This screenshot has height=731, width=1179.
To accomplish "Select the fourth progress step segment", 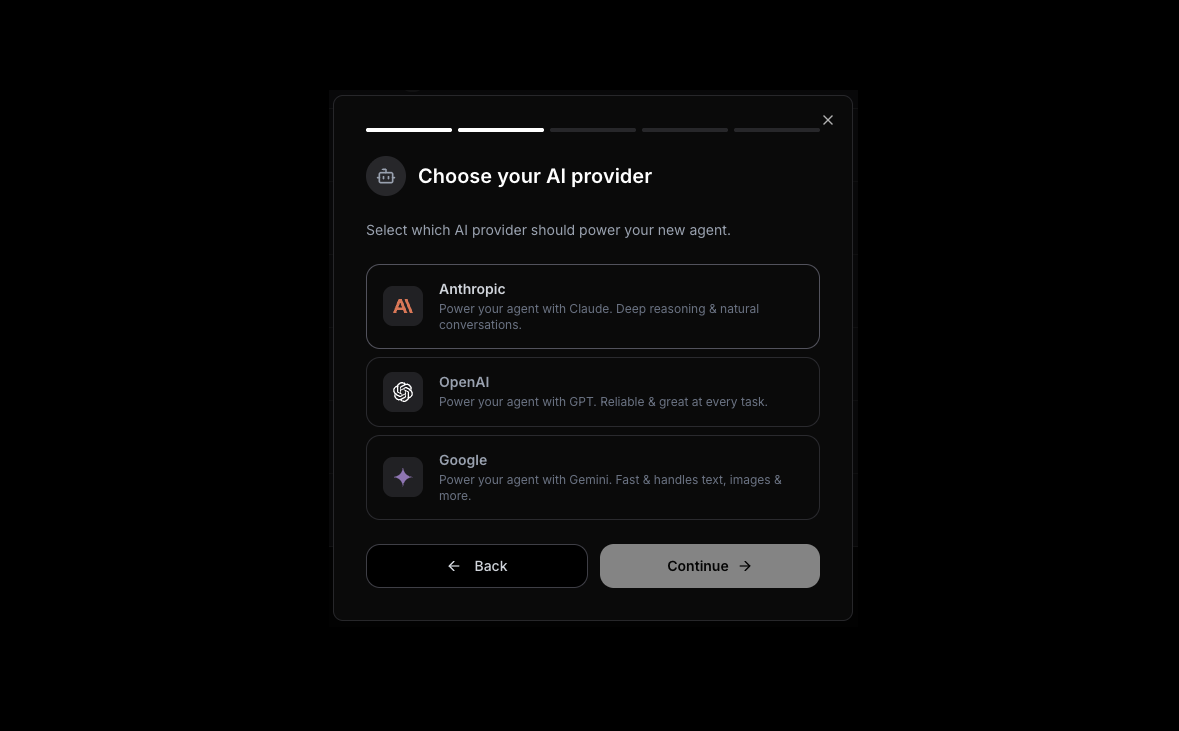I will click(x=685, y=130).
